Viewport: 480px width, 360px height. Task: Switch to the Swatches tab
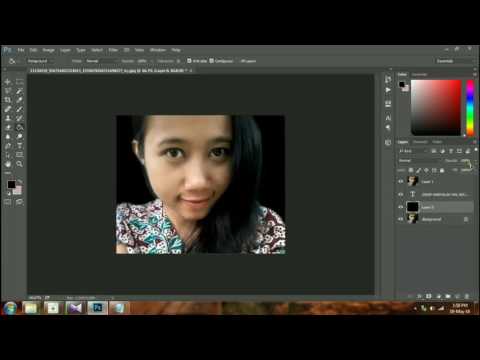(x=419, y=75)
